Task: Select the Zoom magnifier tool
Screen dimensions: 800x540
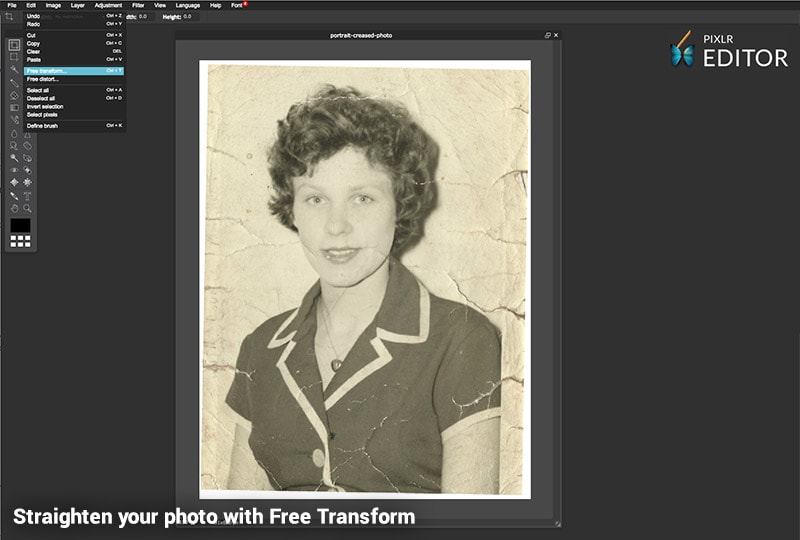Action: [27, 208]
